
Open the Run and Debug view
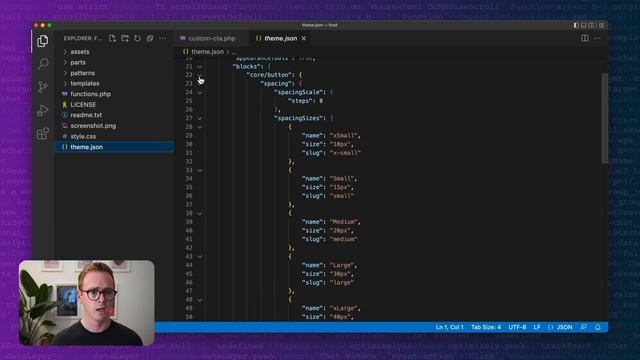(x=42, y=110)
